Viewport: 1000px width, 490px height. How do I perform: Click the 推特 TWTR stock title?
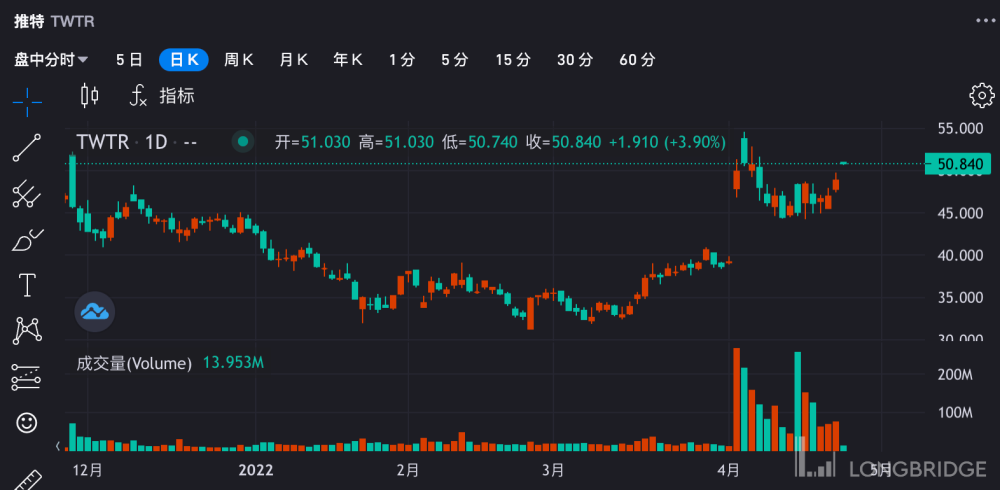click(54, 21)
